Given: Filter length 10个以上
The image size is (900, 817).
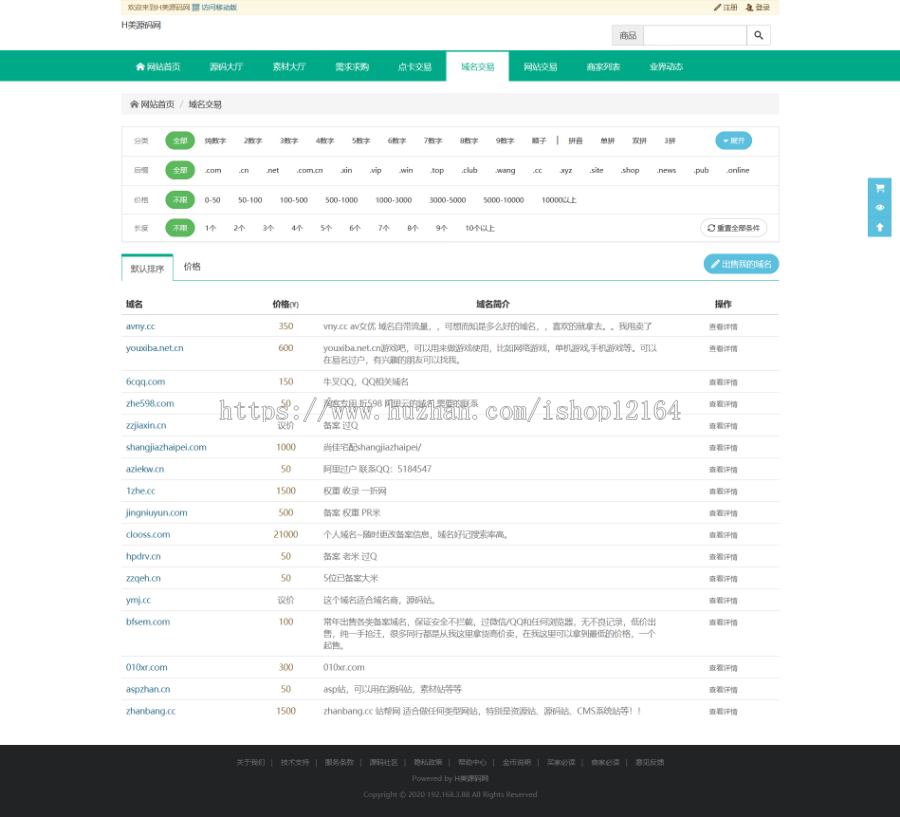Looking at the screenshot, I should pos(480,228).
